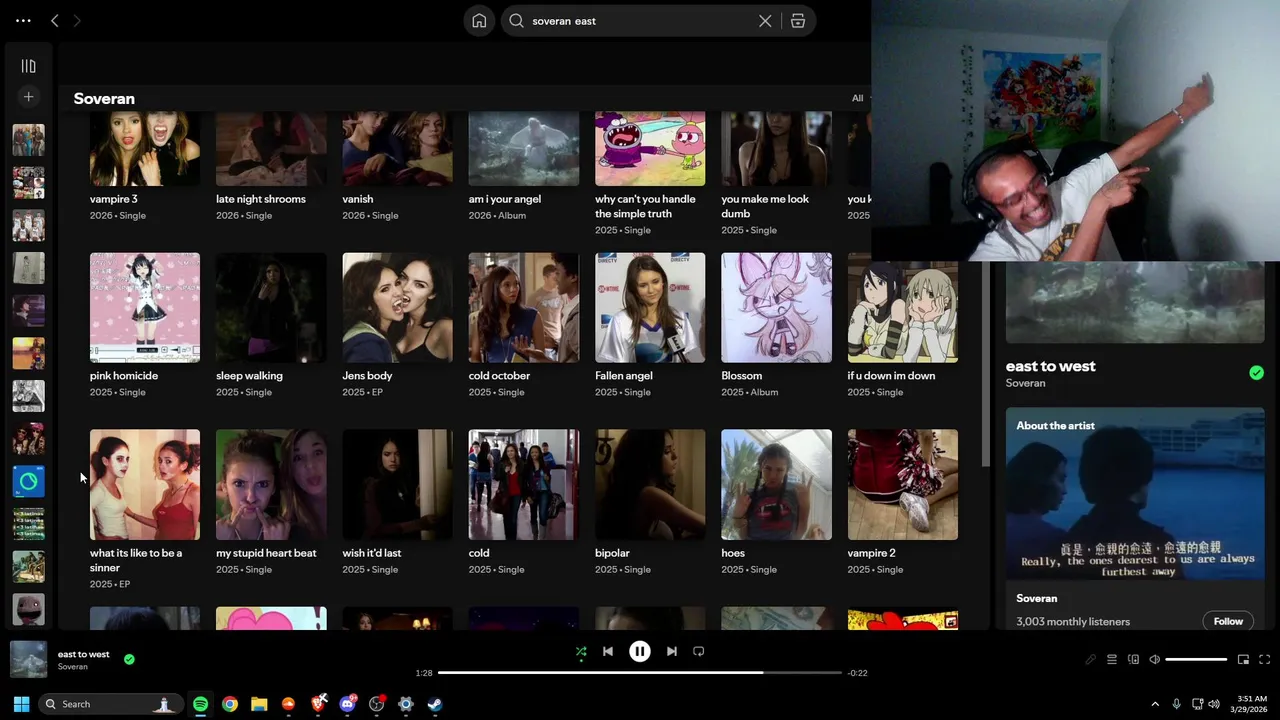Open the first playlist in the library sidebar
This screenshot has height=720, width=1280.
click(x=28, y=140)
